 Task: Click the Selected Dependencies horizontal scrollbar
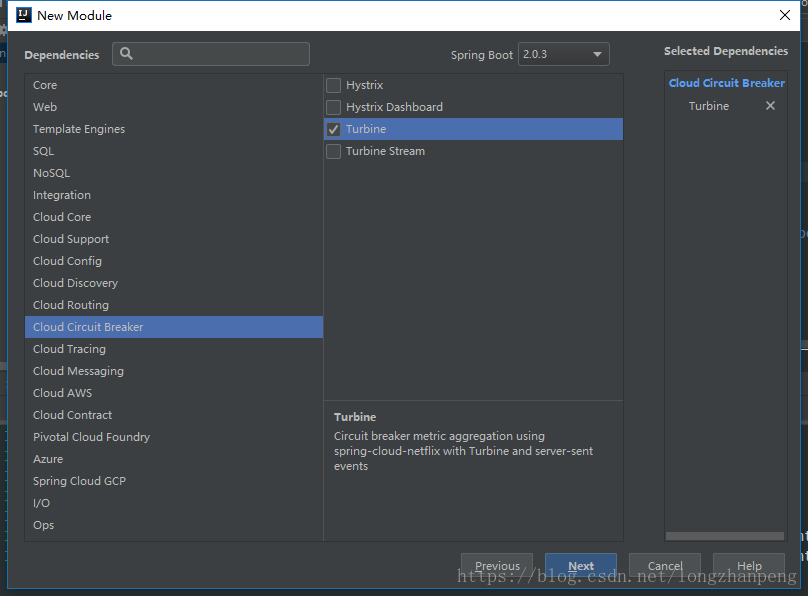(725, 536)
